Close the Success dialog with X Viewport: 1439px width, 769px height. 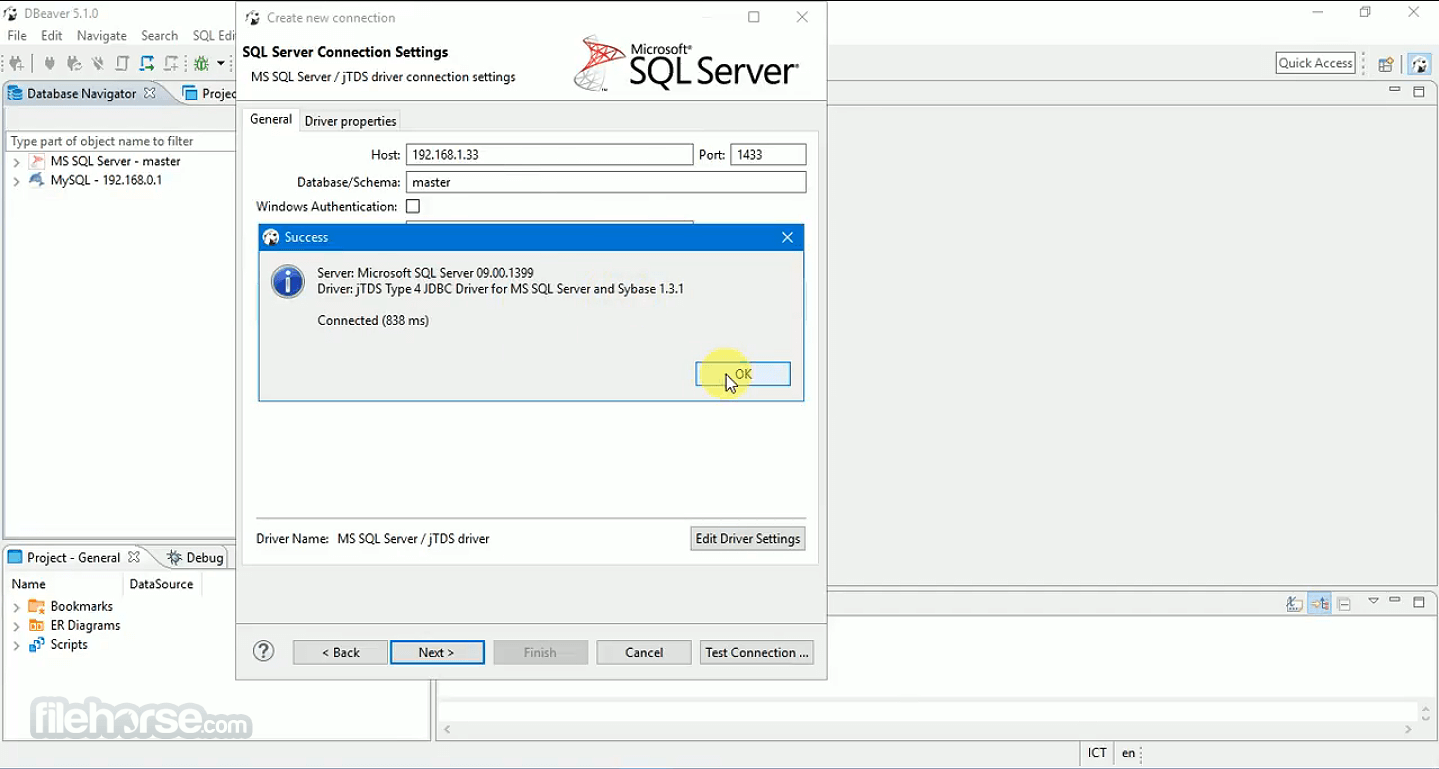pyautogui.click(x=787, y=237)
